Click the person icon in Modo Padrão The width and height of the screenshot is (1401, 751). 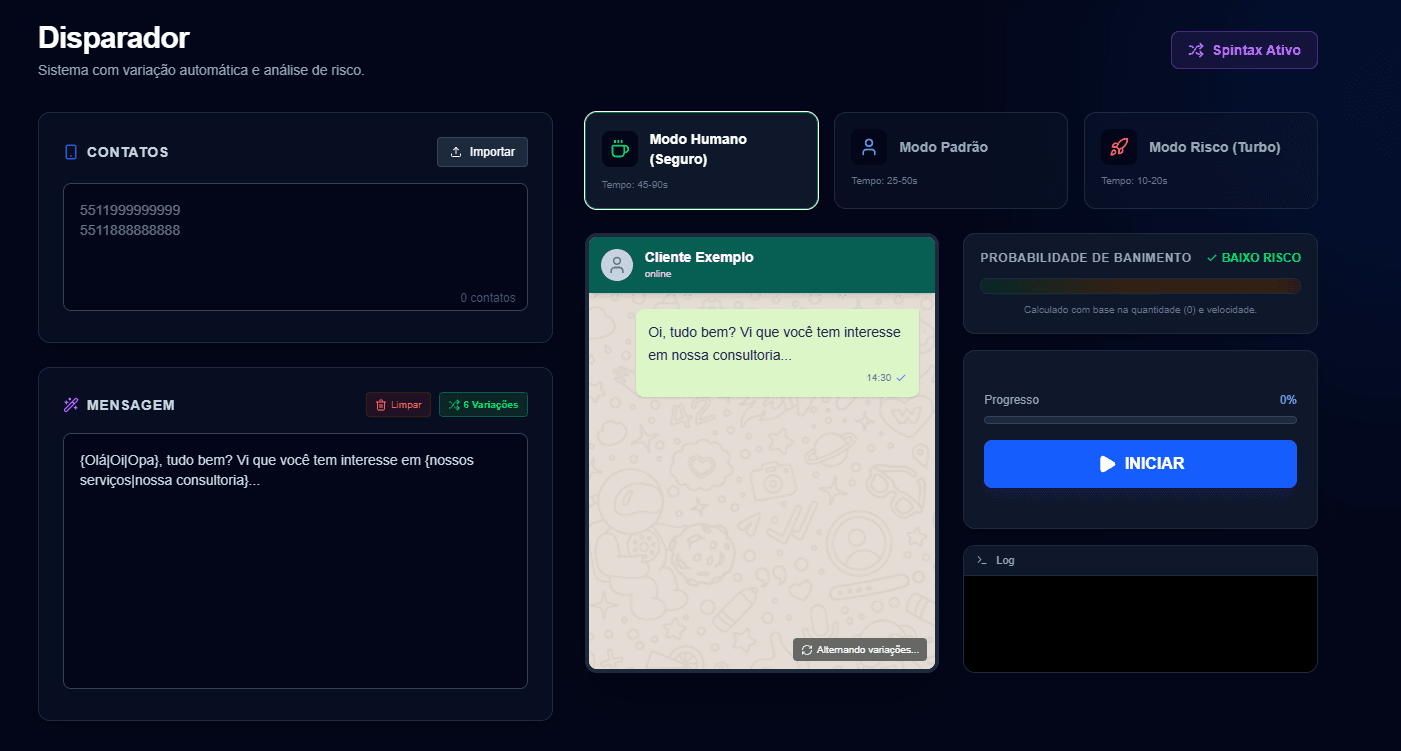pos(868,147)
